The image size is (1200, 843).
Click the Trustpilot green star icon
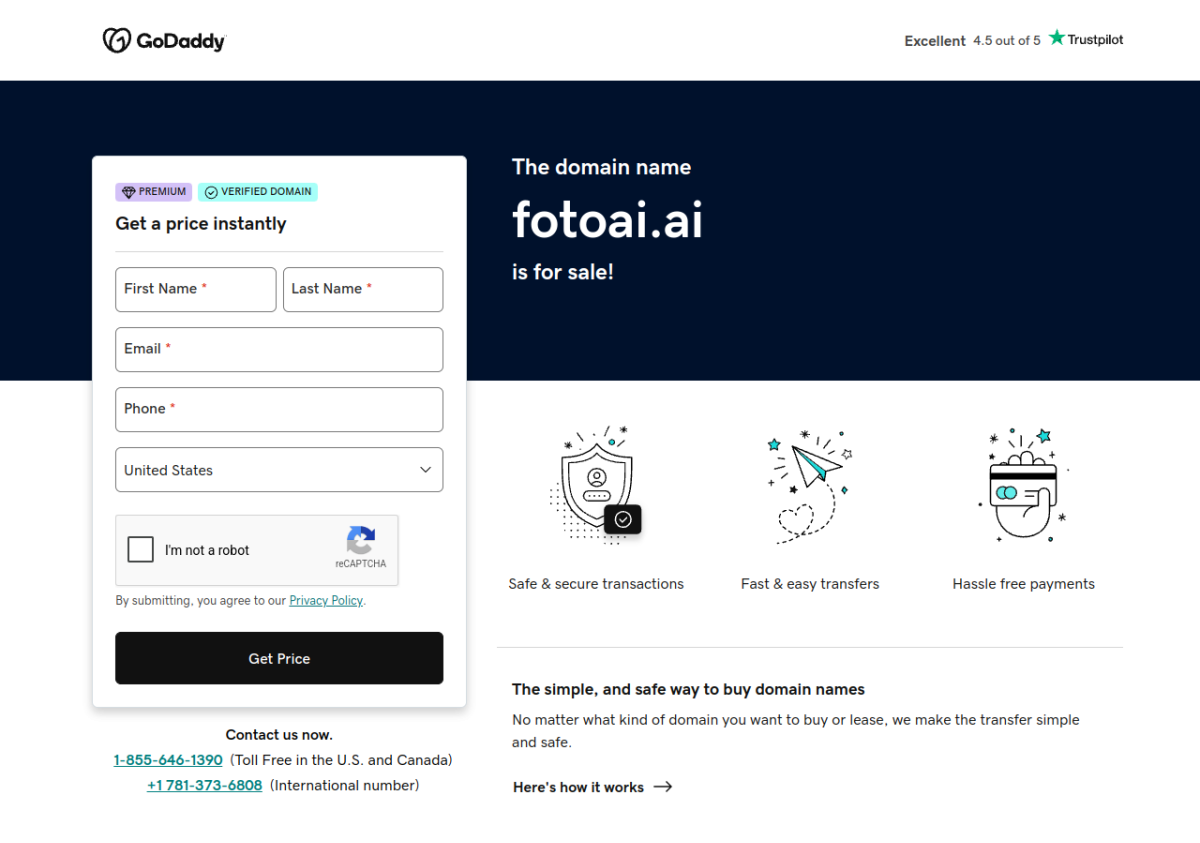tap(1057, 38)
